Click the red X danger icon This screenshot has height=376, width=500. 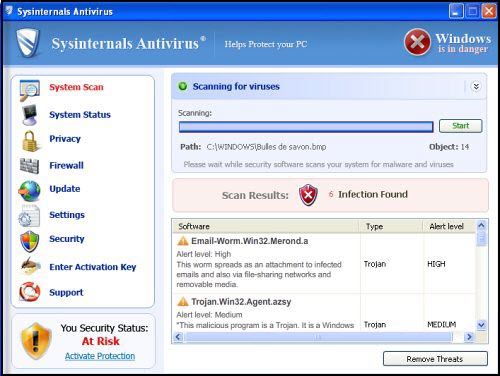coord(417,42)
